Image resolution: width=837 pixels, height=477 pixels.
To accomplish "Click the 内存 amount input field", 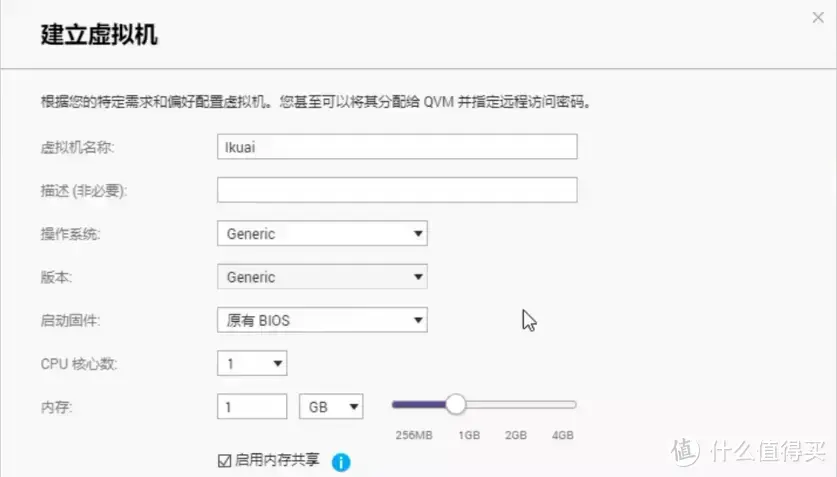I will 252,407.
